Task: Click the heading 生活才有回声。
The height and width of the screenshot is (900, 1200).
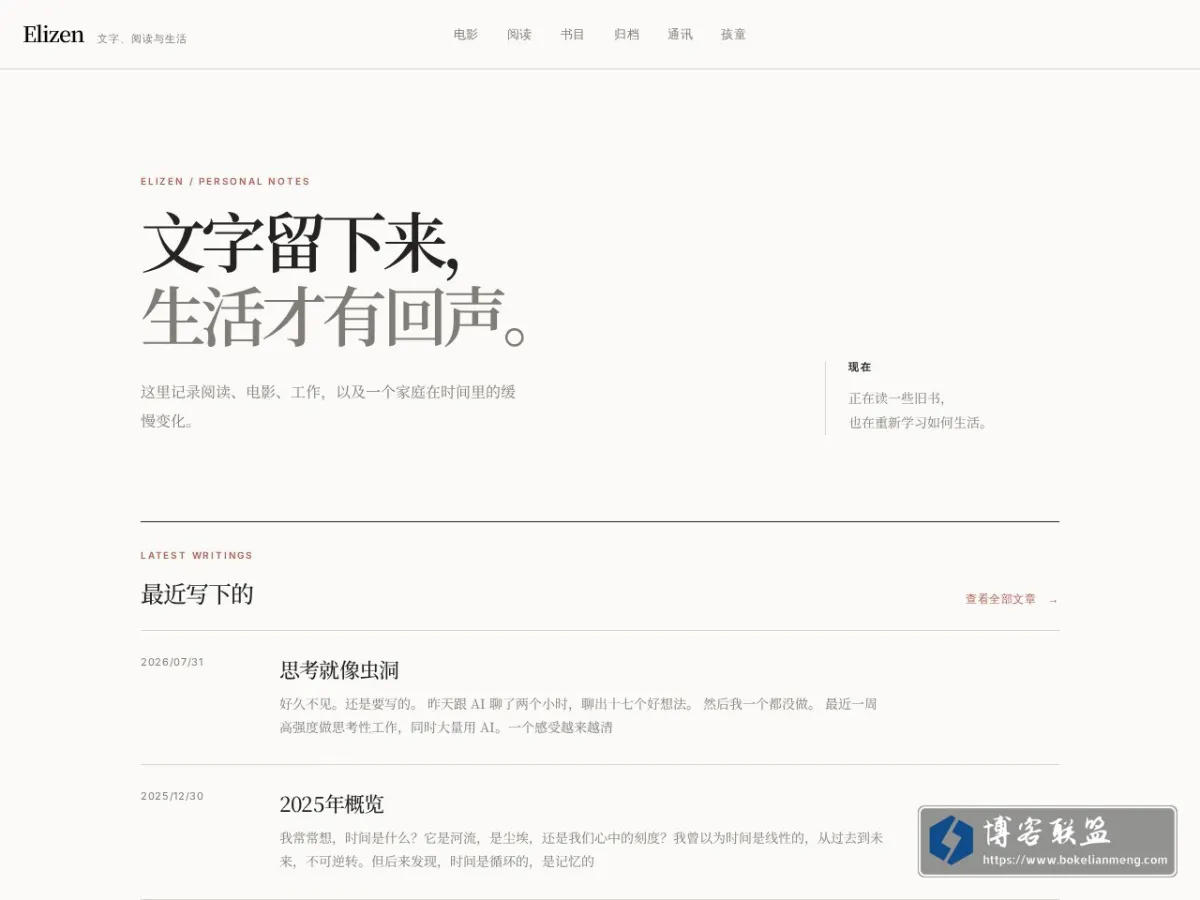Action: (x=333, y=316)
